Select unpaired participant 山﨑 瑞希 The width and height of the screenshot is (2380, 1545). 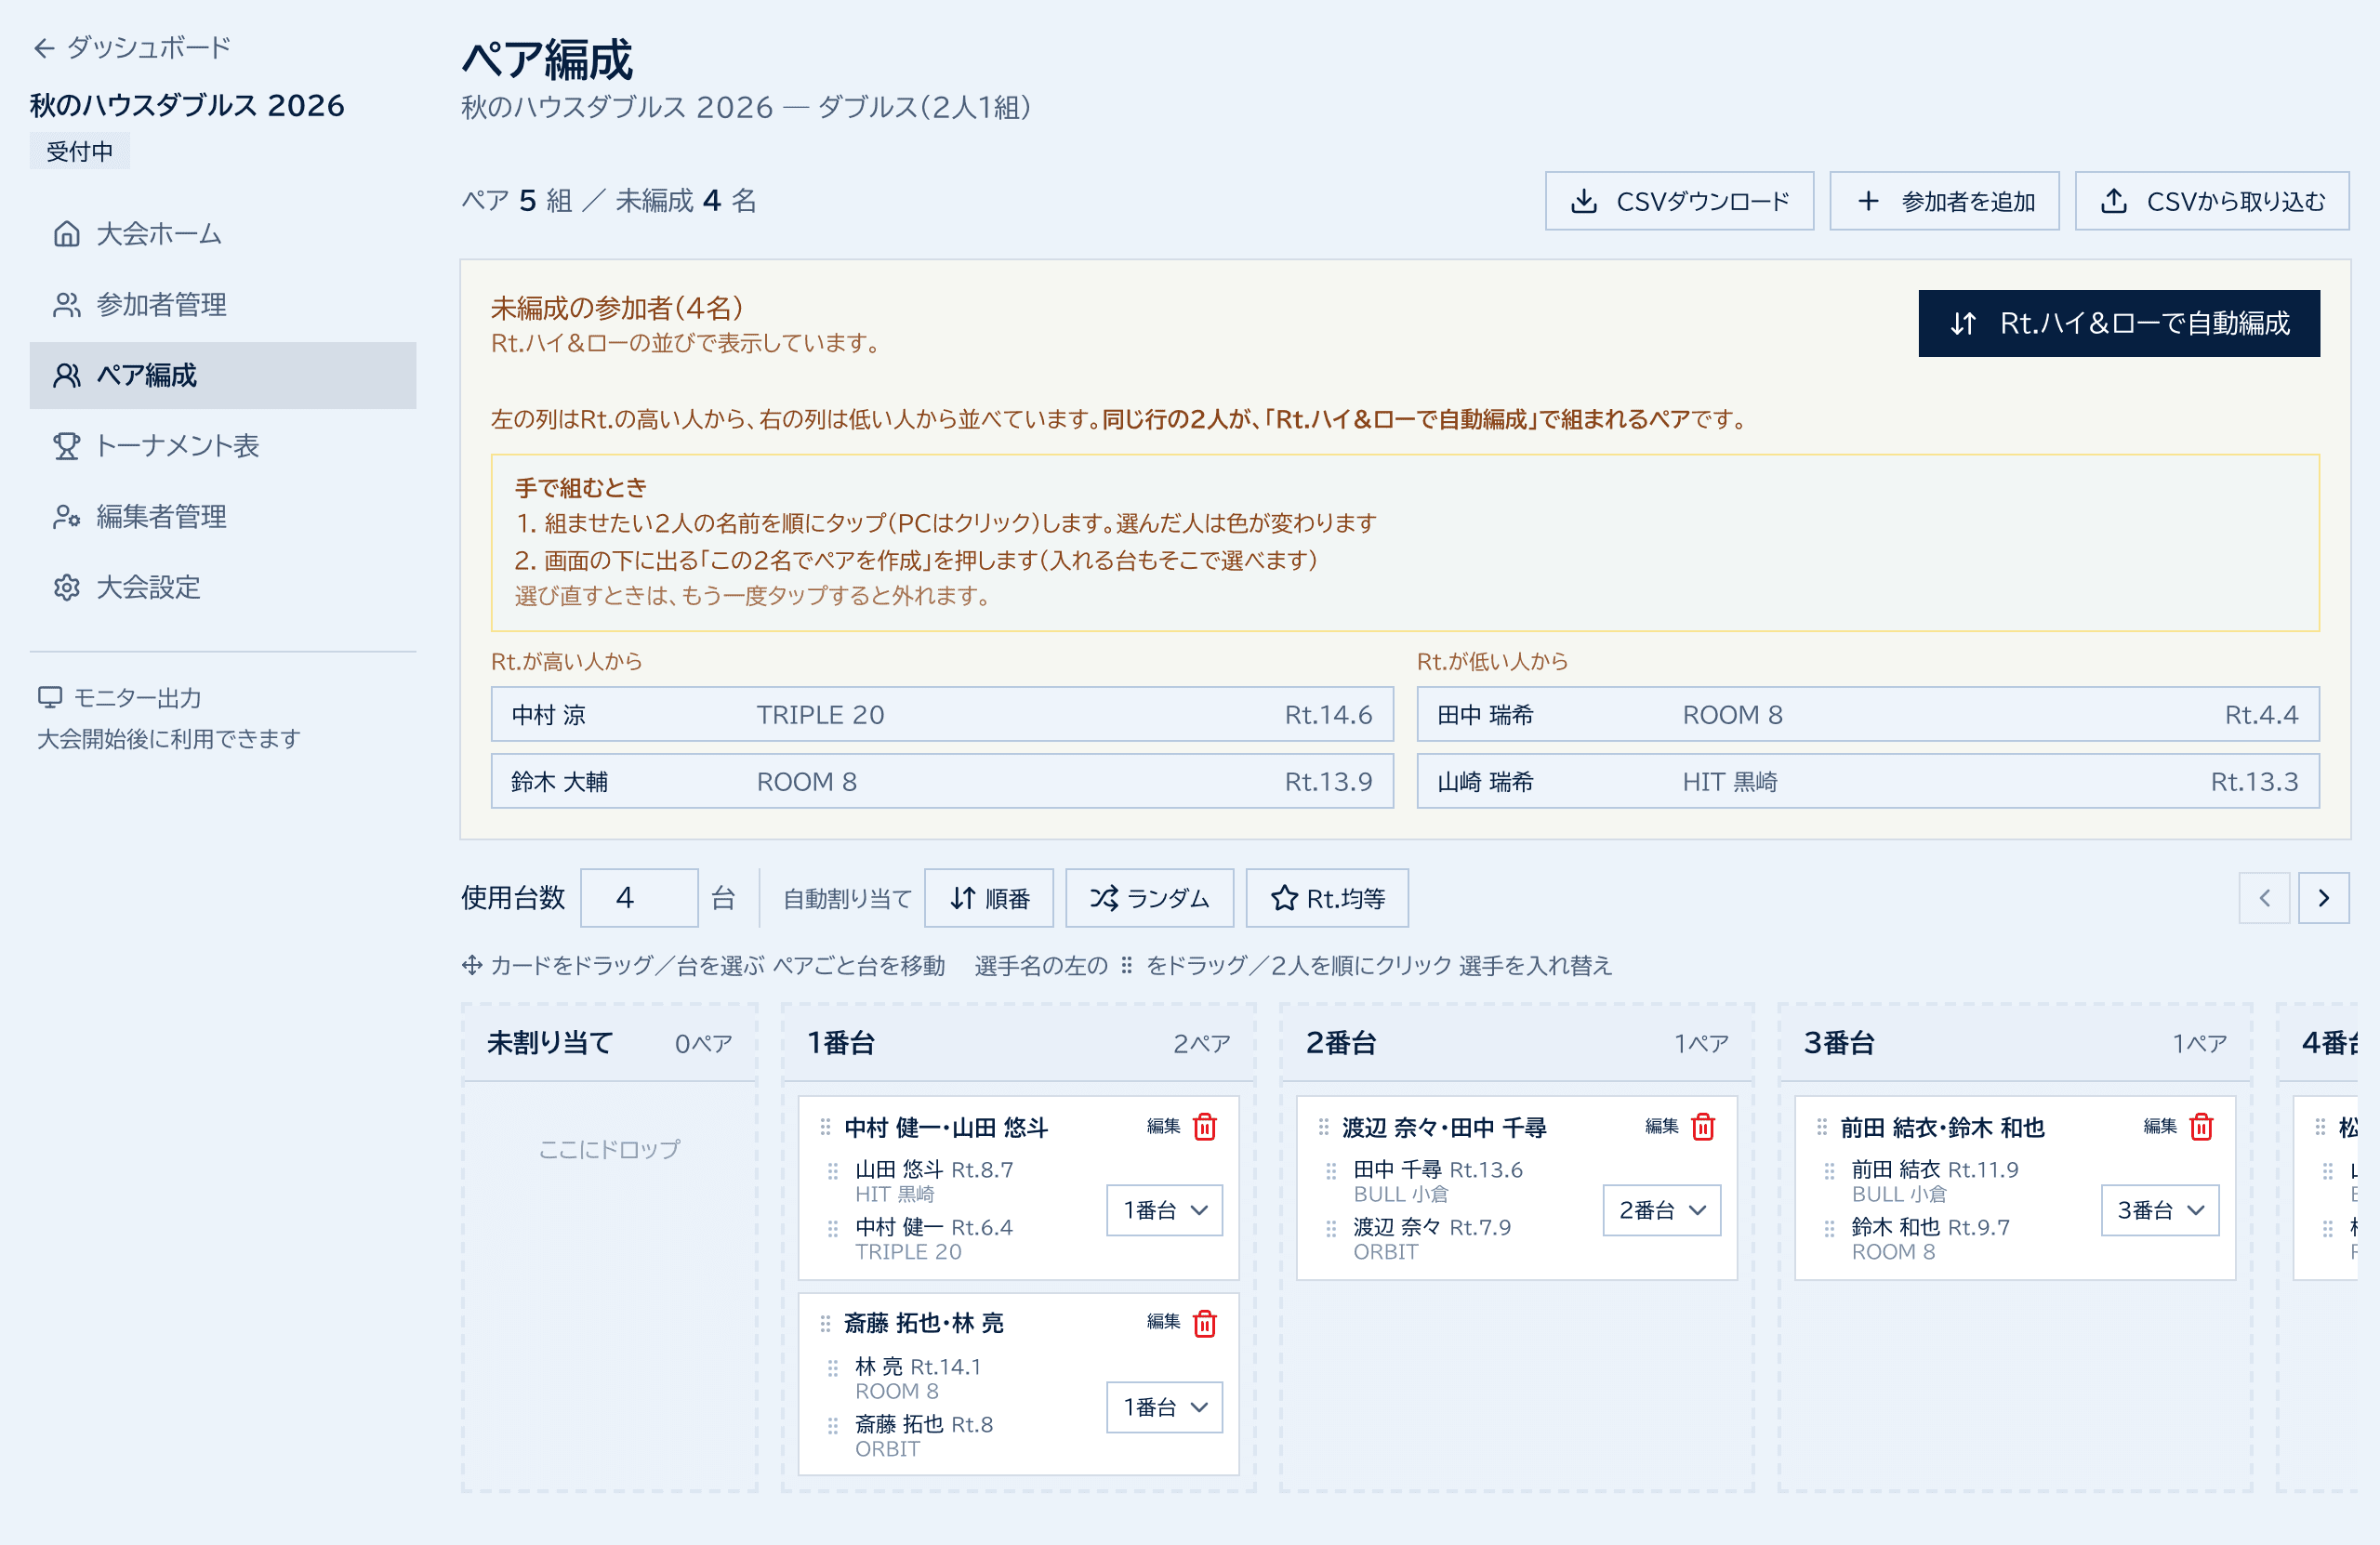[x=1868, y=781]
